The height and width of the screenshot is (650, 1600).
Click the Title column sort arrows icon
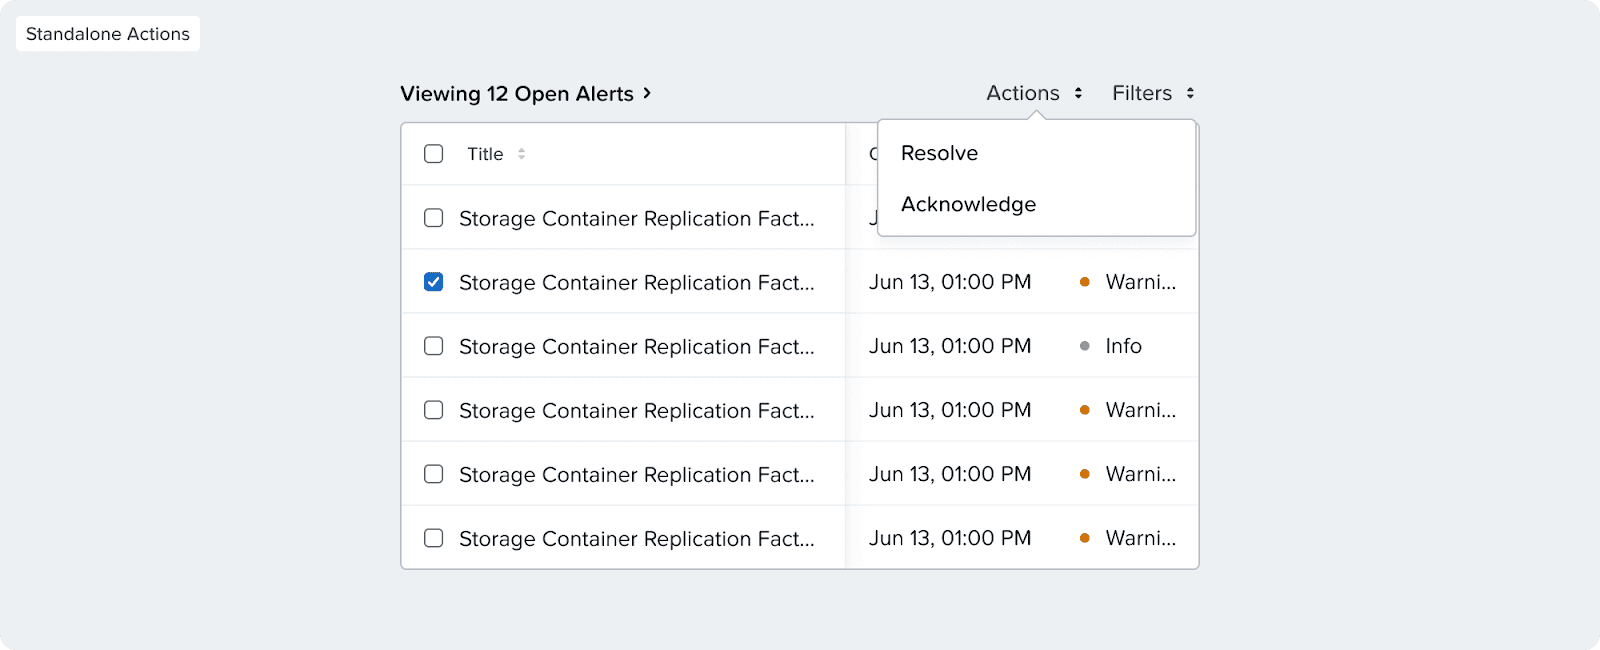[x=521, y=154]
